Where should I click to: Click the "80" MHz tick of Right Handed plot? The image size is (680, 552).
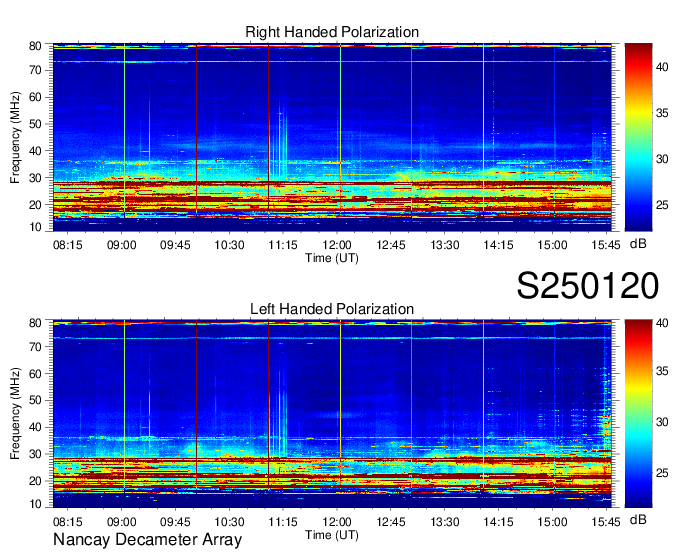(35, 46)
